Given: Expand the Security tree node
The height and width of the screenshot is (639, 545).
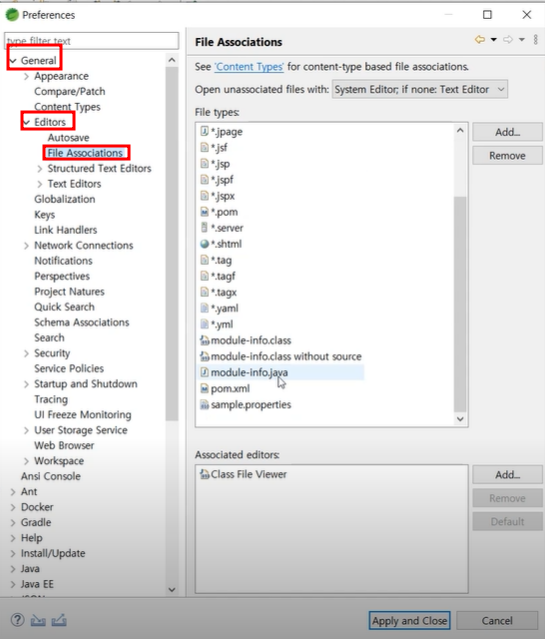Looking at the screenshot, I should pos(26,353).
